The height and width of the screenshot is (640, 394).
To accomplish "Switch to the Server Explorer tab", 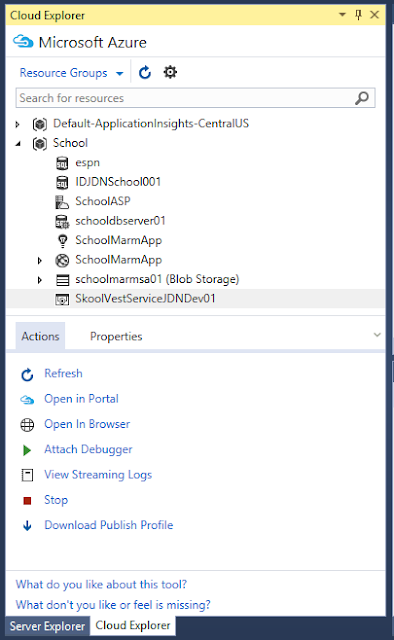I will click(x=47, y=626).
